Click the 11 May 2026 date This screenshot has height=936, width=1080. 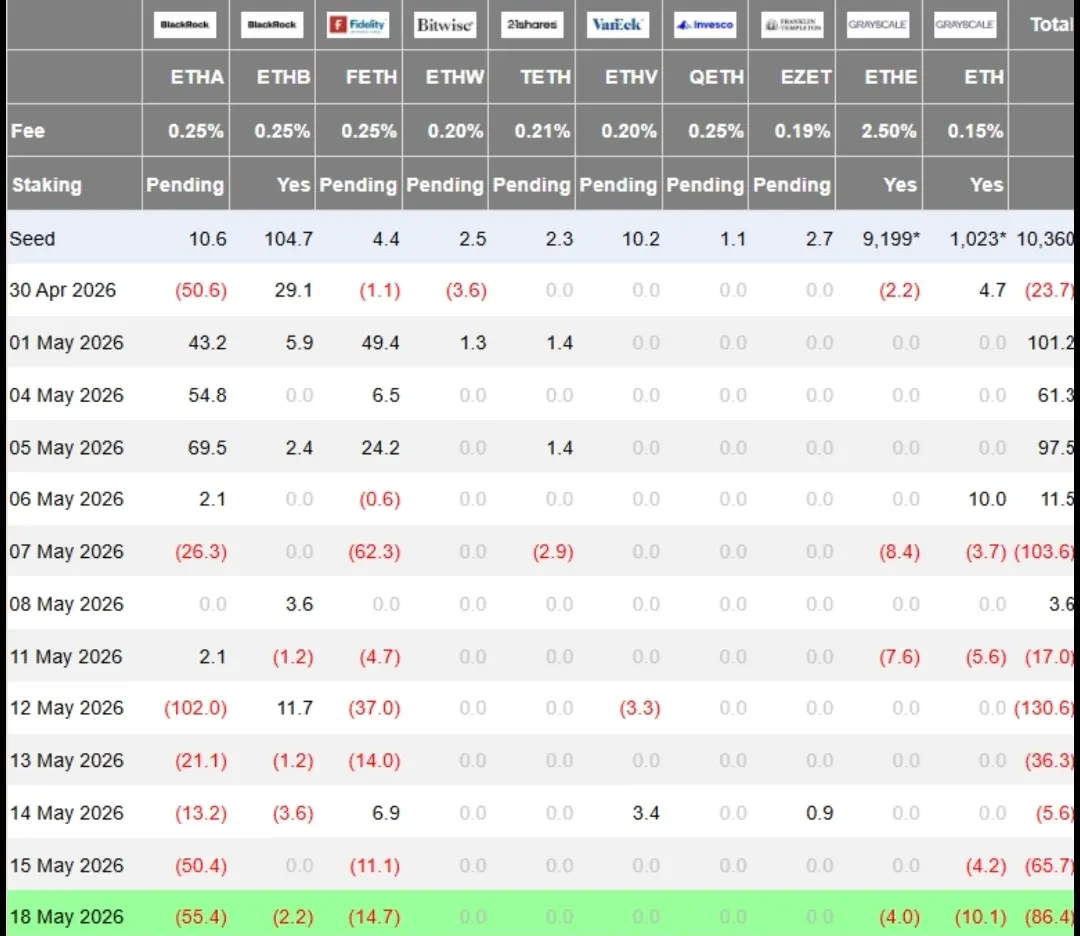coord(65,656)
